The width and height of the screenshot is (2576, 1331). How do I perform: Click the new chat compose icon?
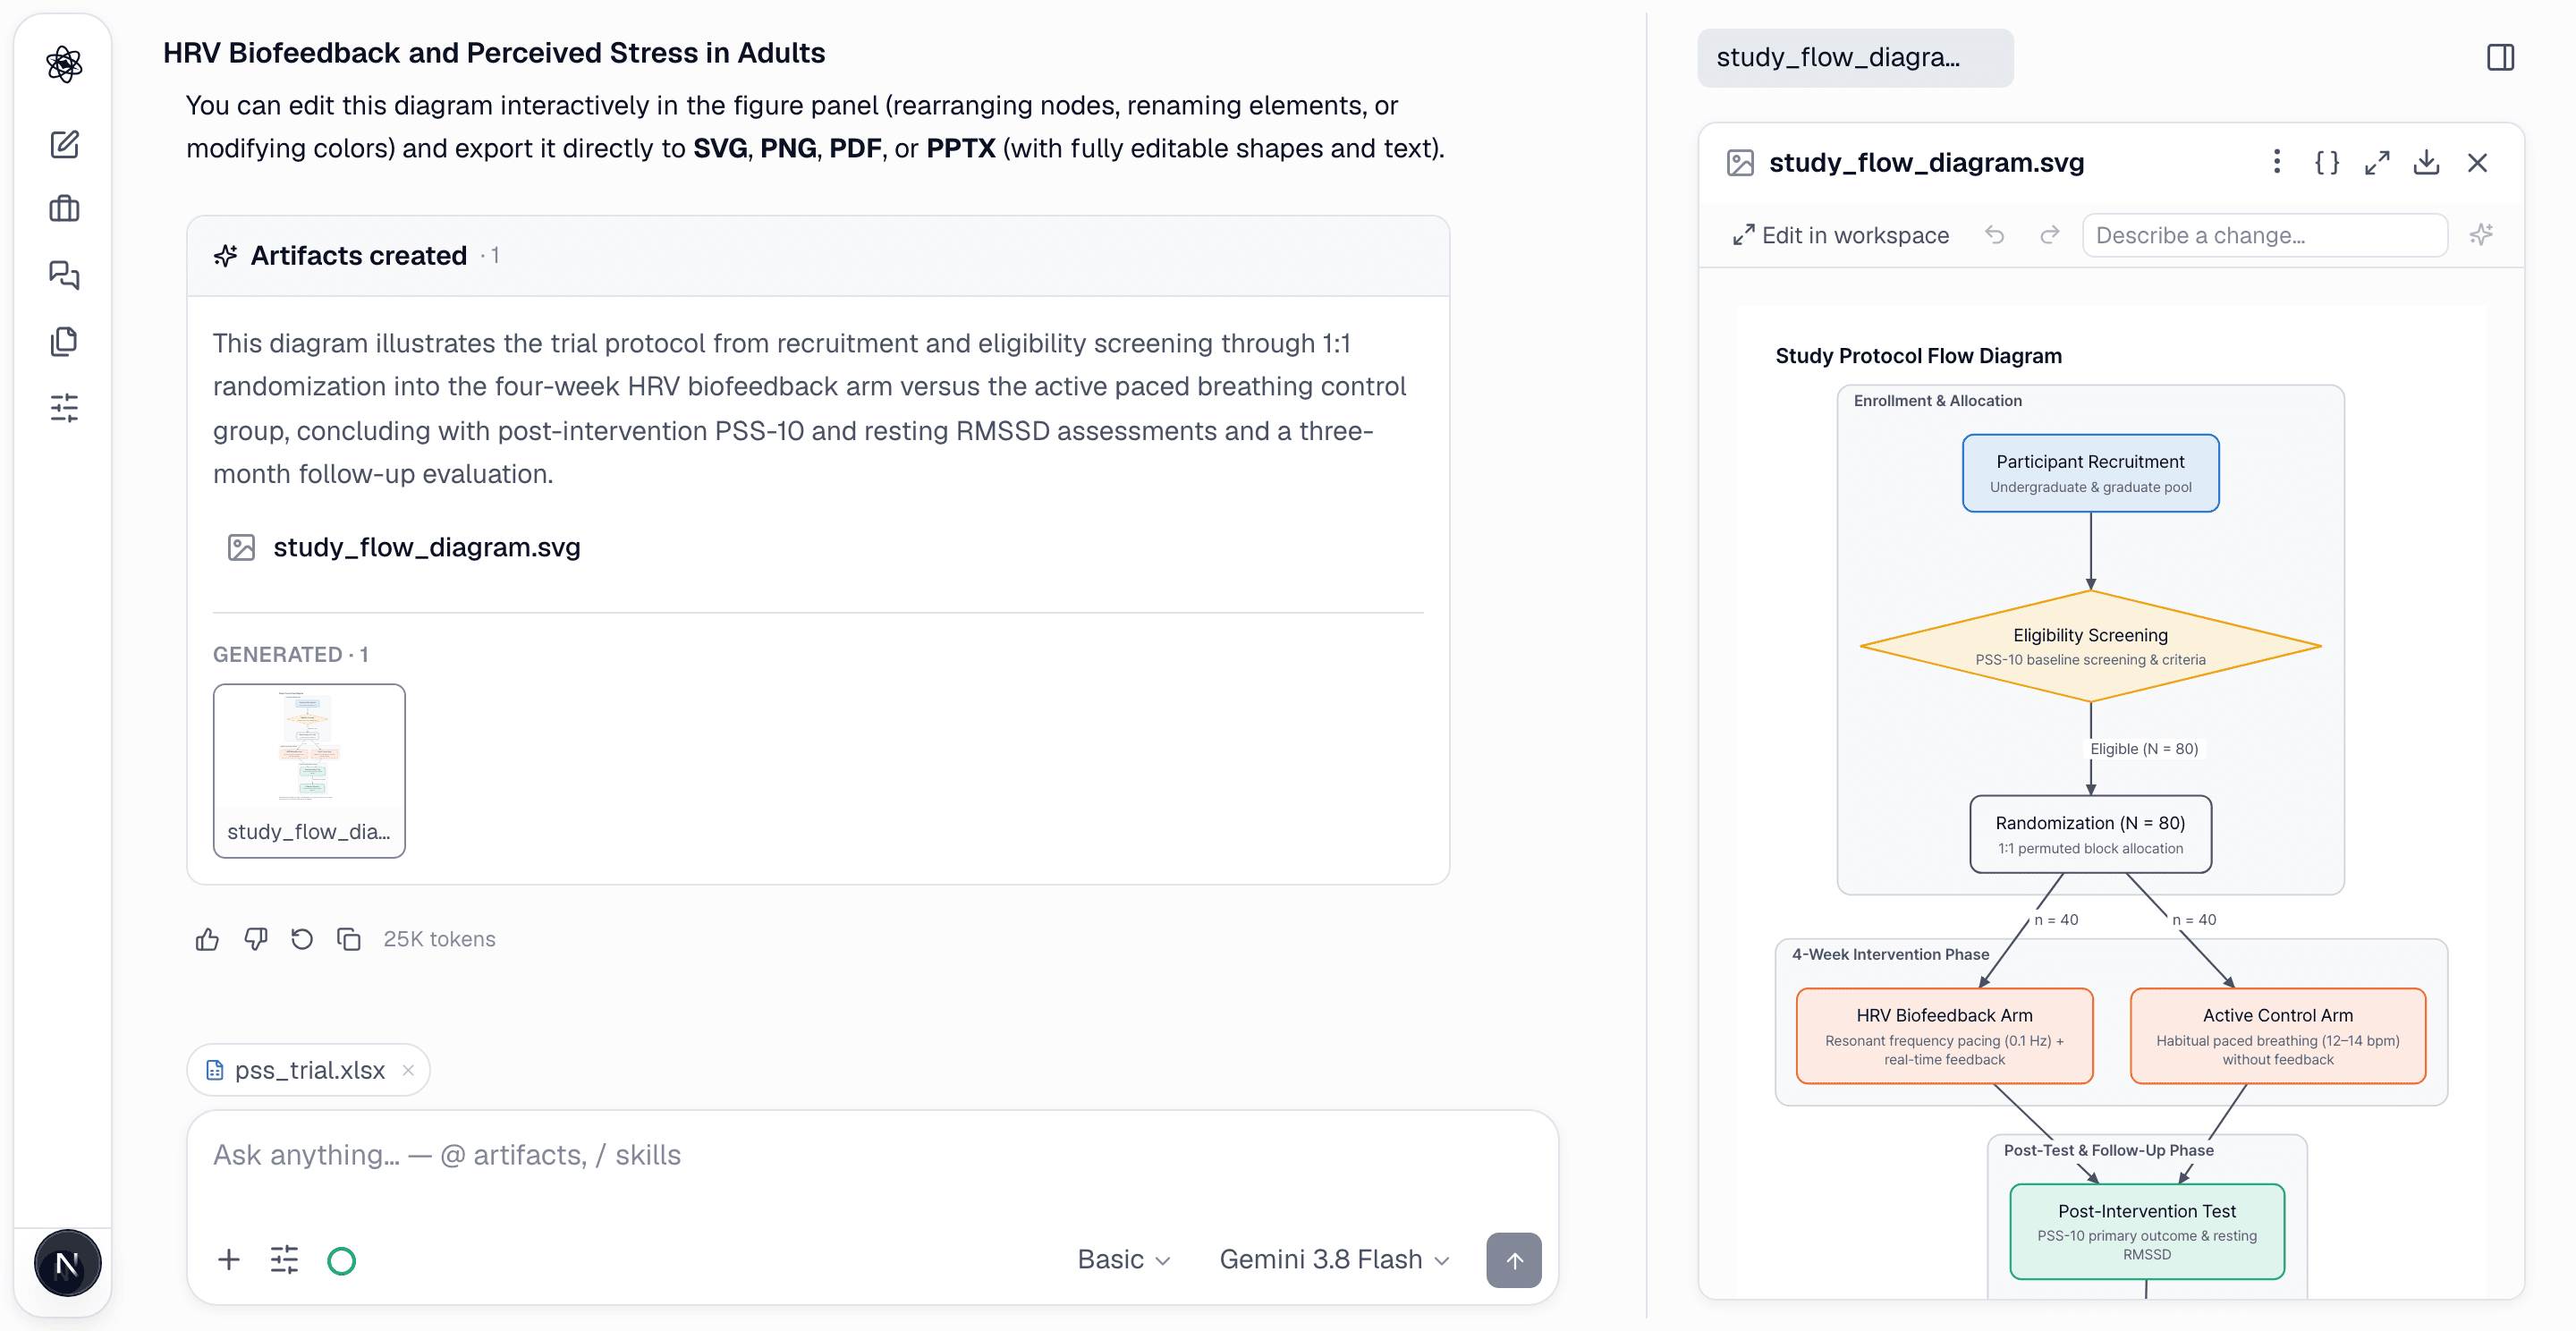[x=64, y=144]
